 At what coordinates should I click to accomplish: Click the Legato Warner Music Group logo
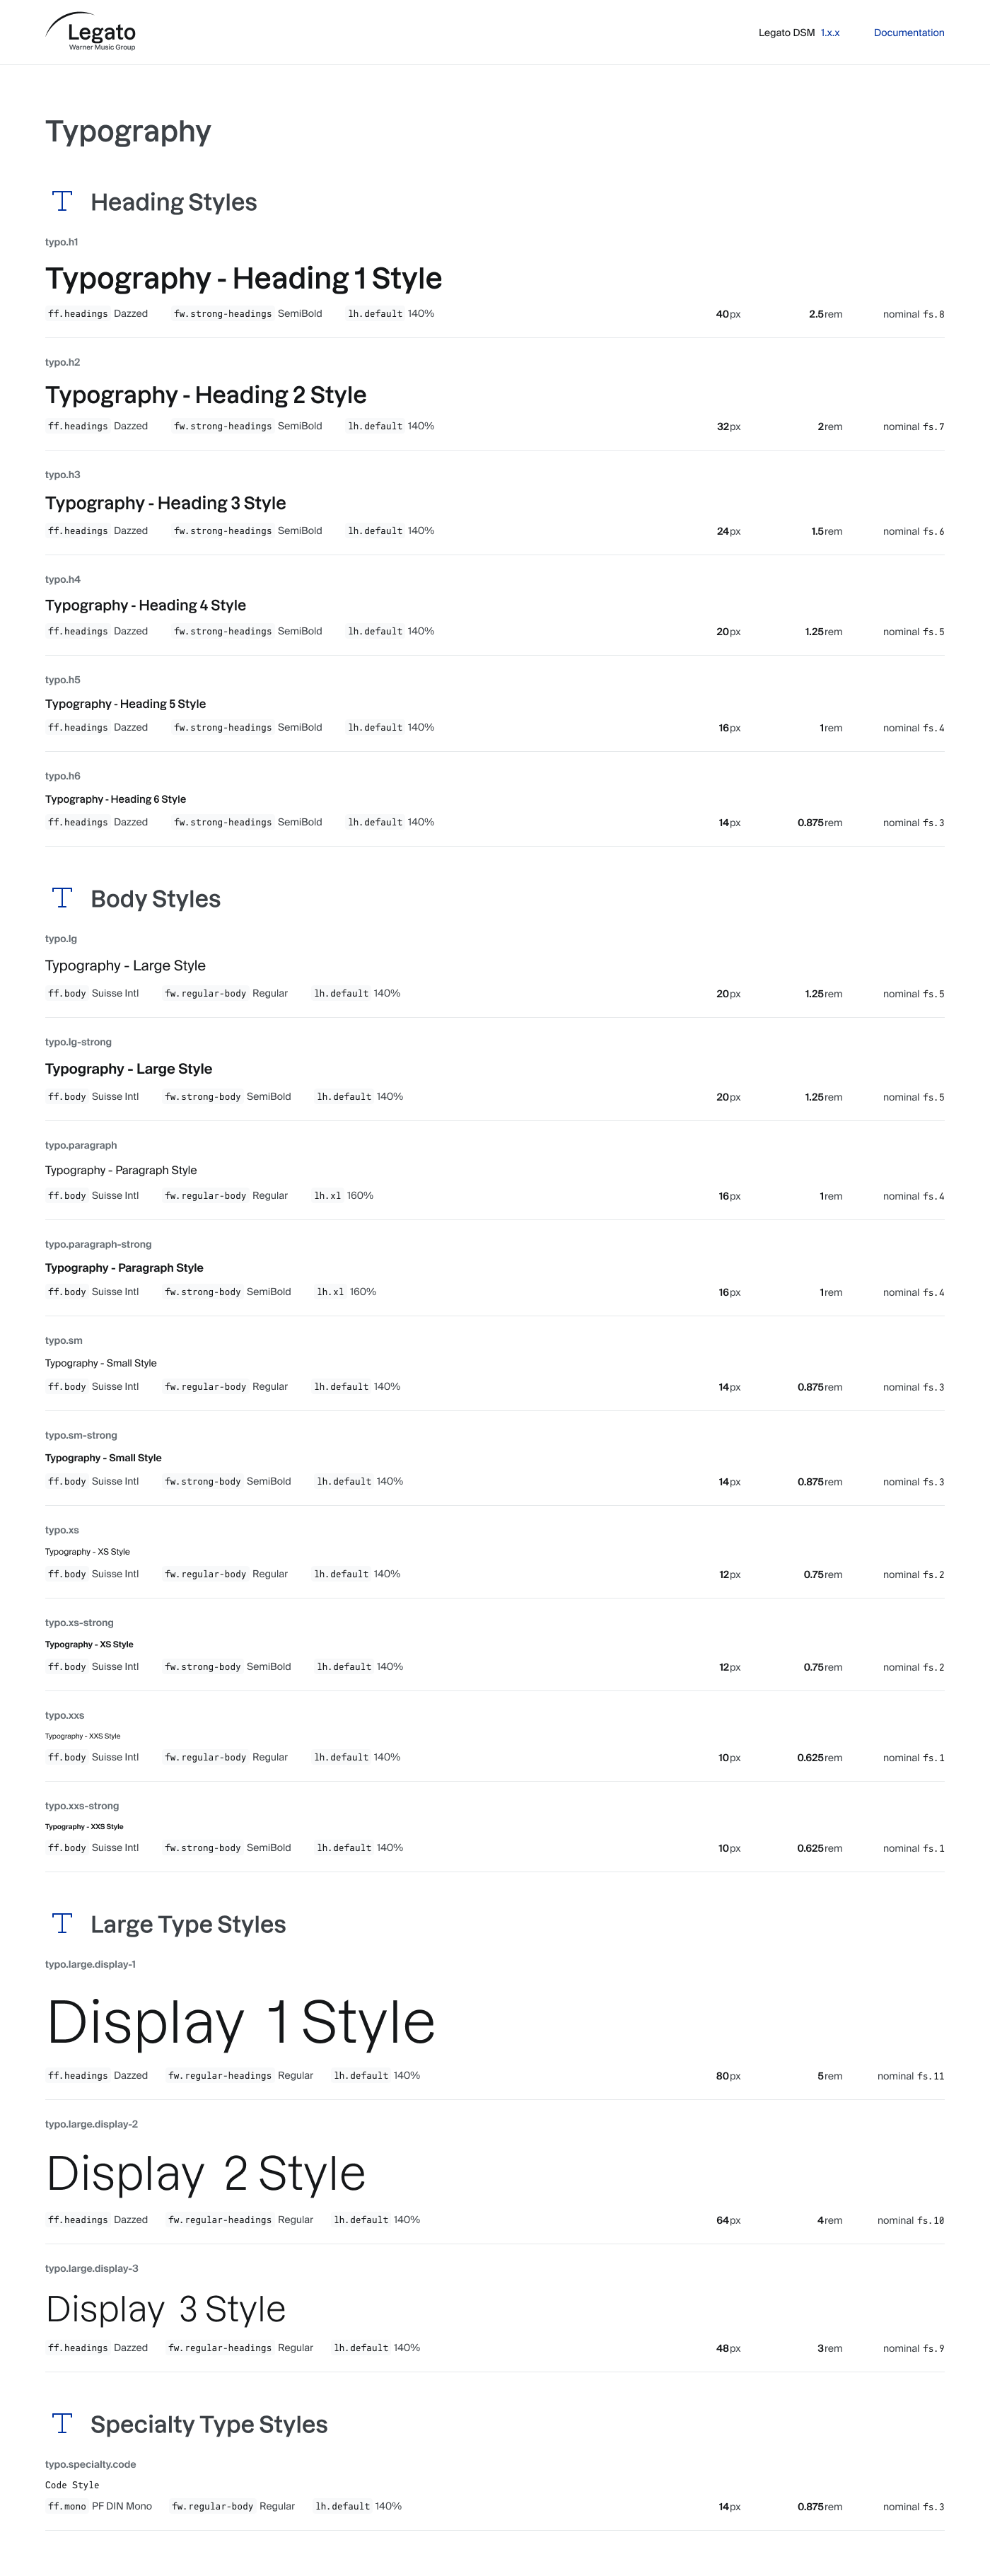coord(91,32)
